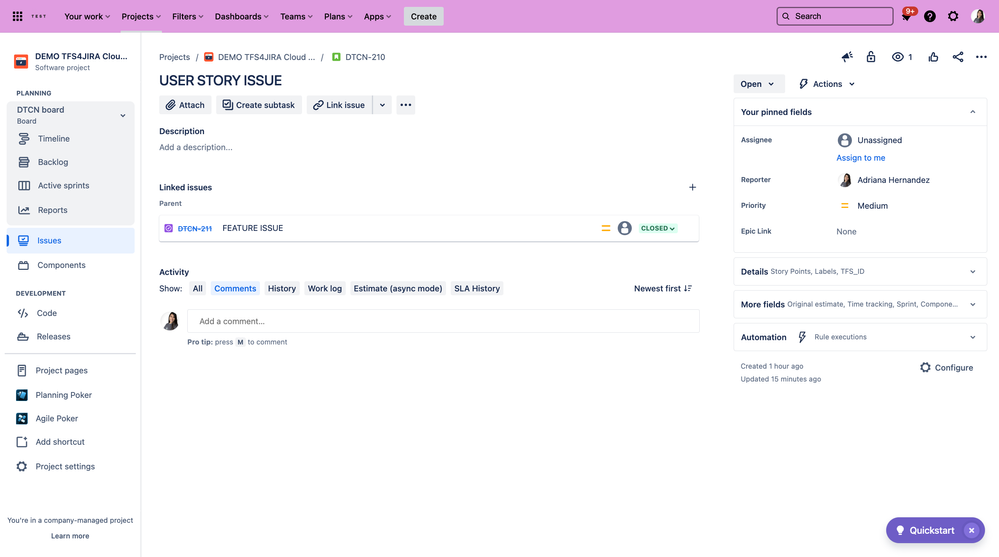This screenshot has height=557, width=999.
Task: Add a linked issue with the plus icon
Action: pos(692,187)
